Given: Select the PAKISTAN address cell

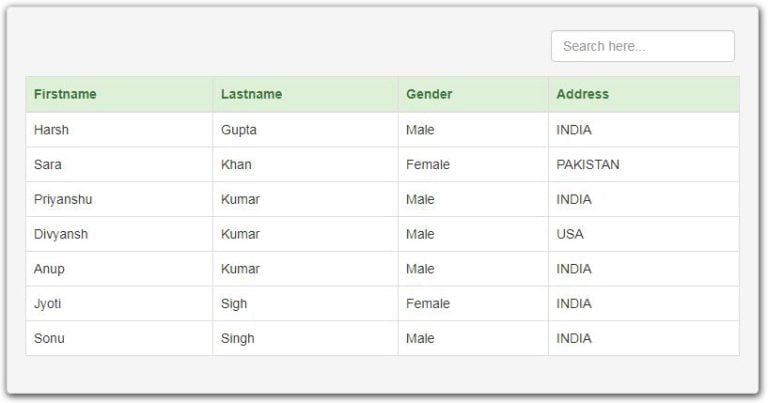Looking at the screenshot, I should pos(588,165).
